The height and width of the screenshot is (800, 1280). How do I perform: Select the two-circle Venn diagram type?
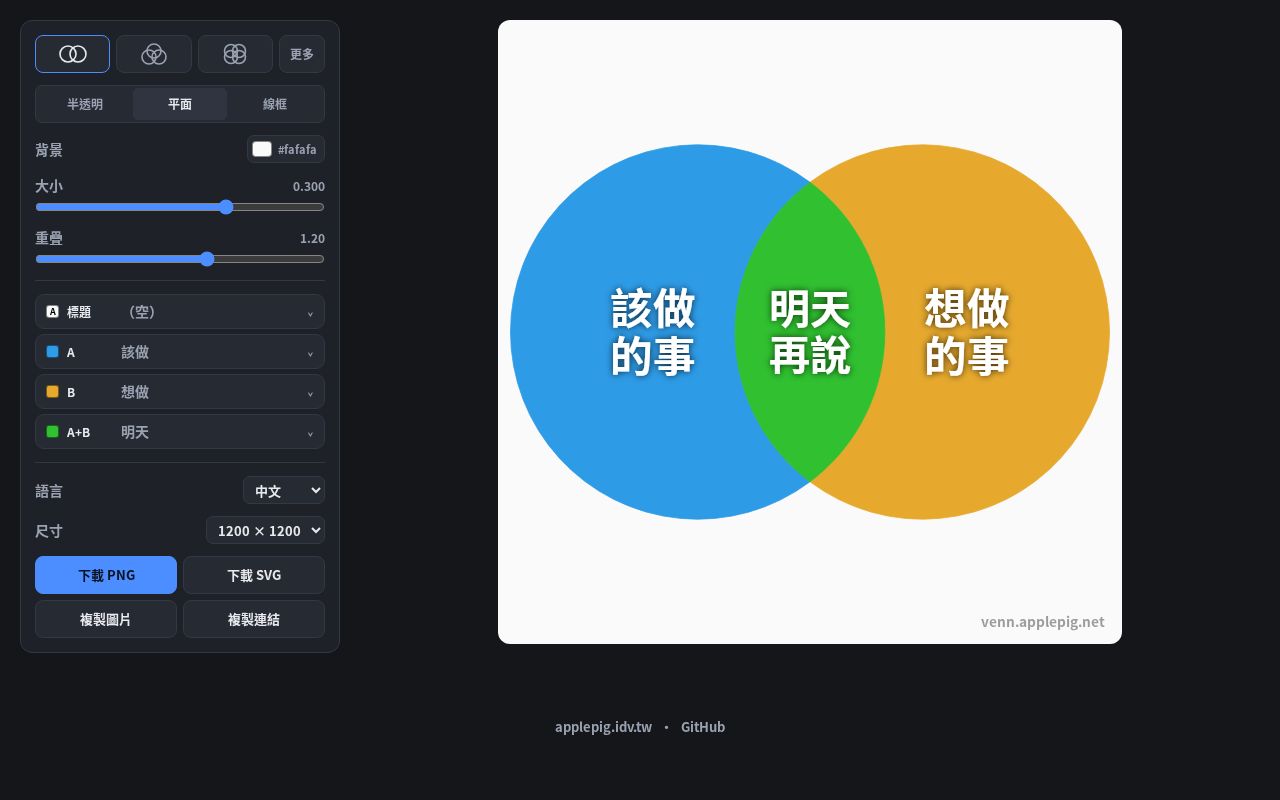click(72, 54)
